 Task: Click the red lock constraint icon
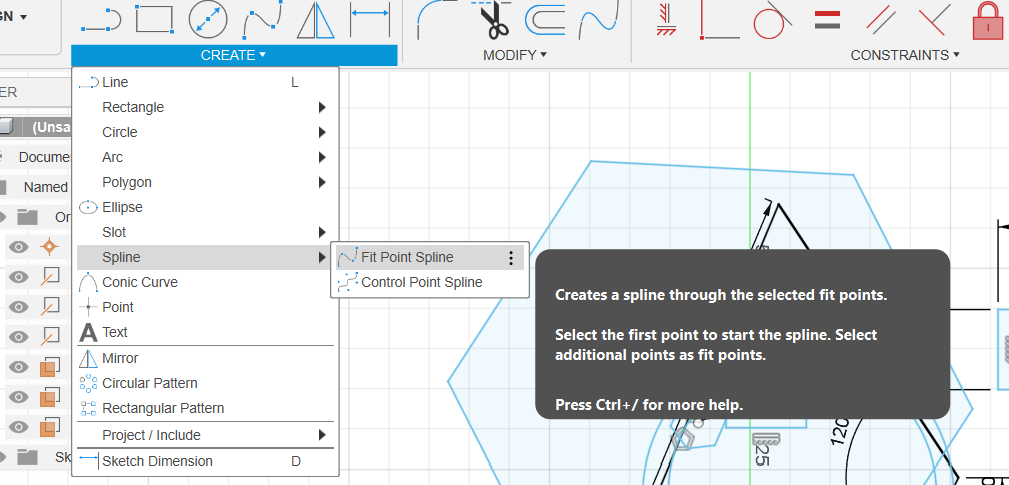tap(989, 19)
